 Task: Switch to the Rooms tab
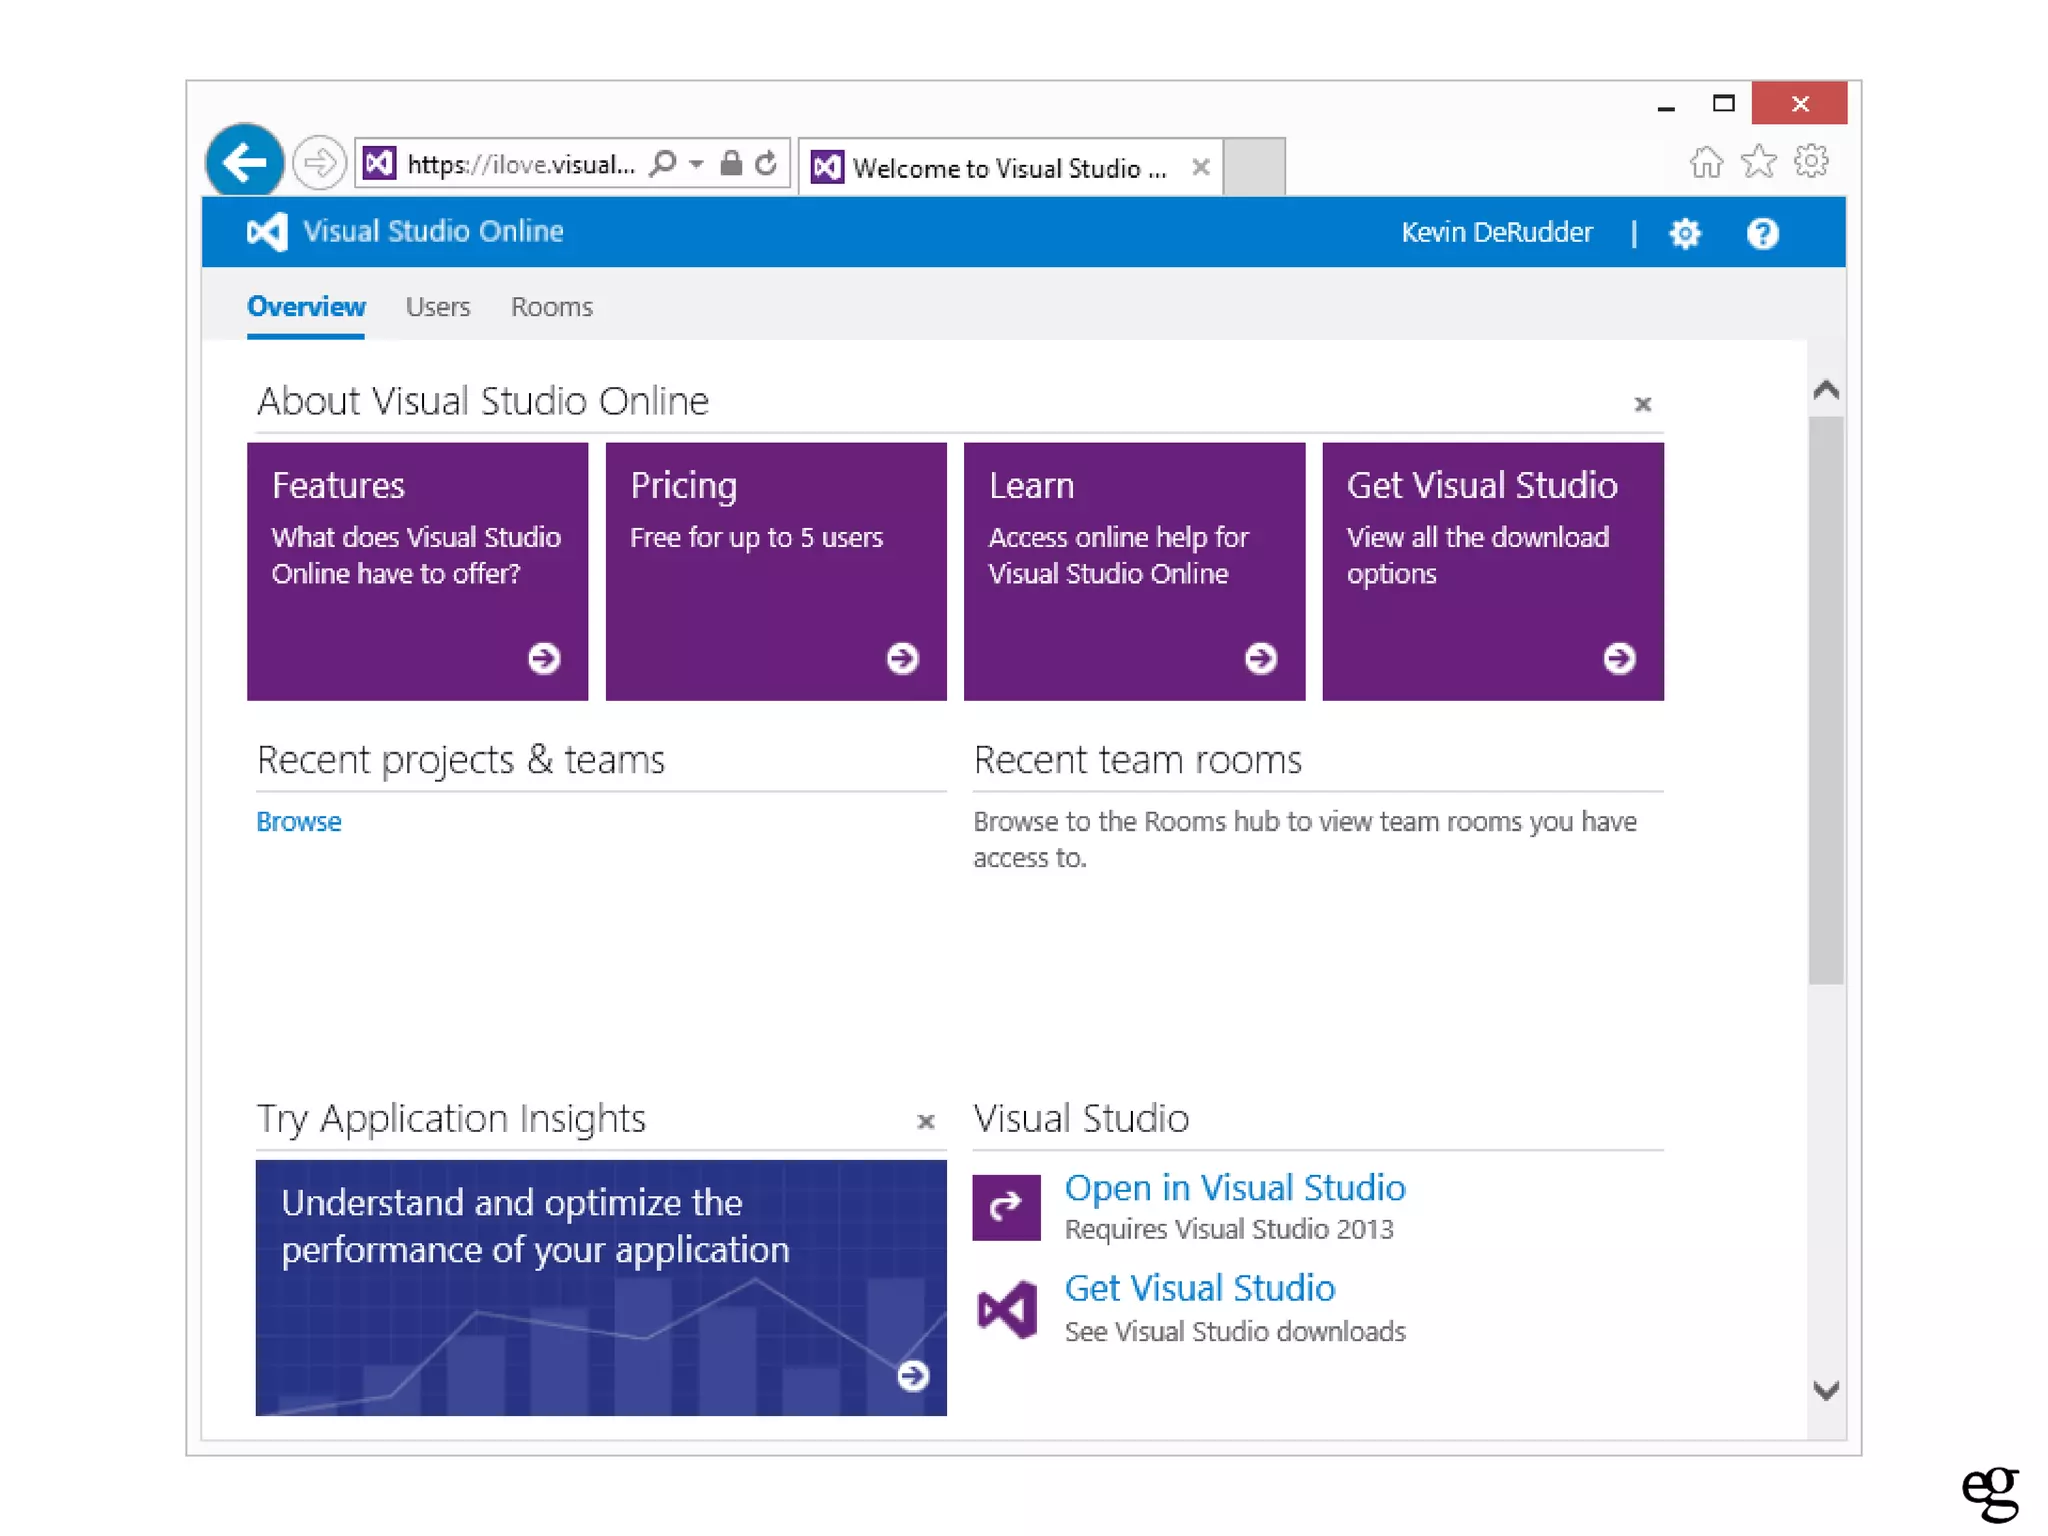point(551,307)
